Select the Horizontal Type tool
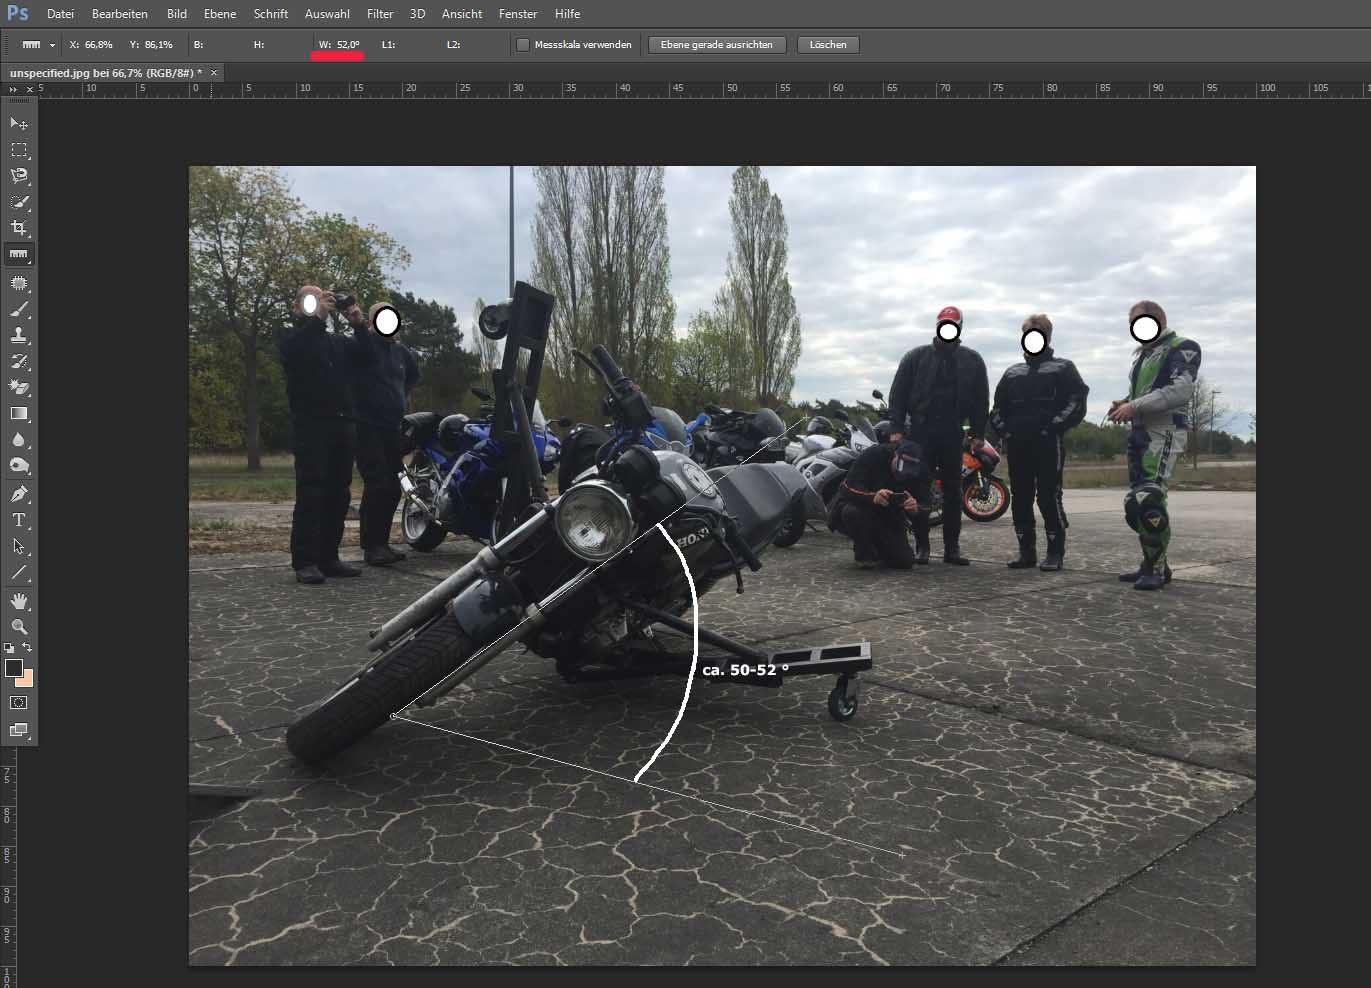1371x988 pixels. click(19, 520)
